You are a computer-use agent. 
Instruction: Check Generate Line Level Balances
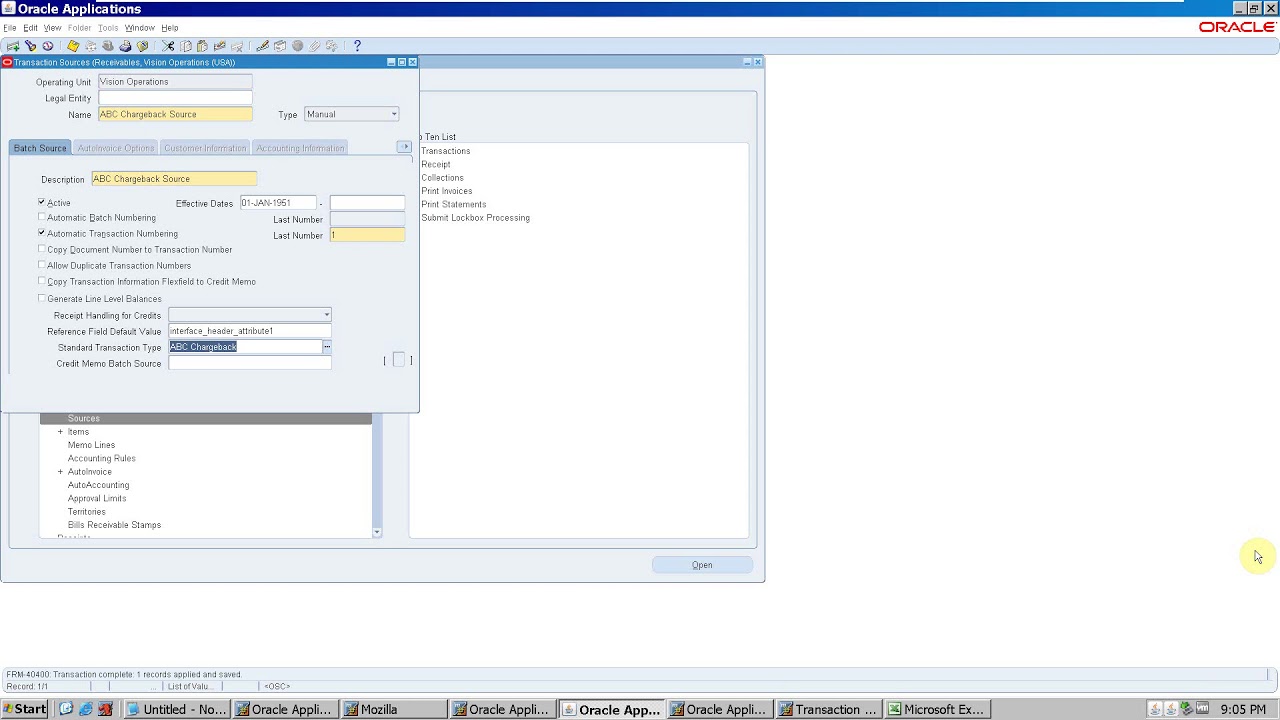pyautogui.click(x=42, y=298)
